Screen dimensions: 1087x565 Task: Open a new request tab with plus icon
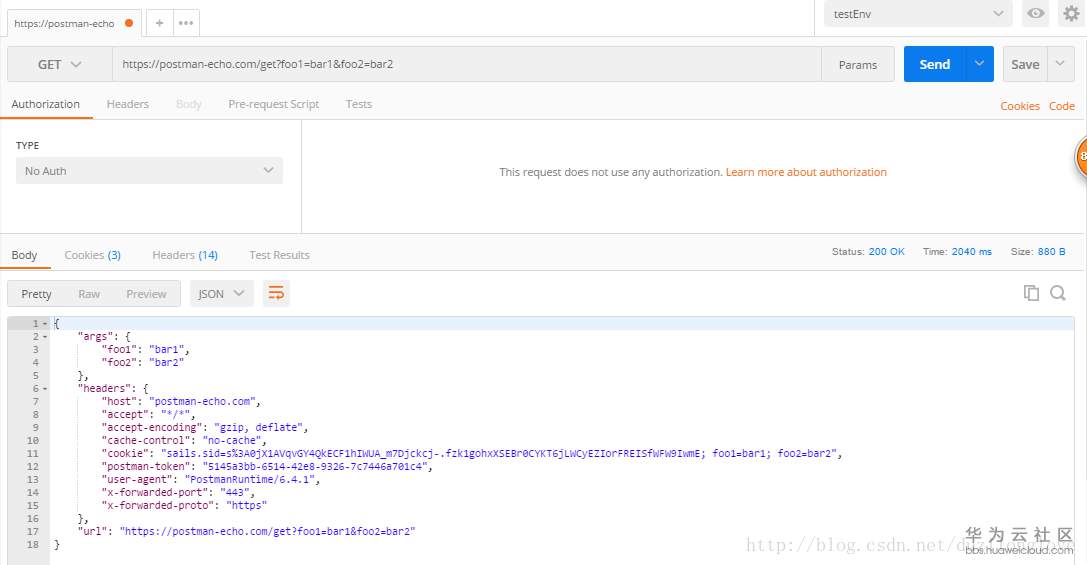[160, 23]
